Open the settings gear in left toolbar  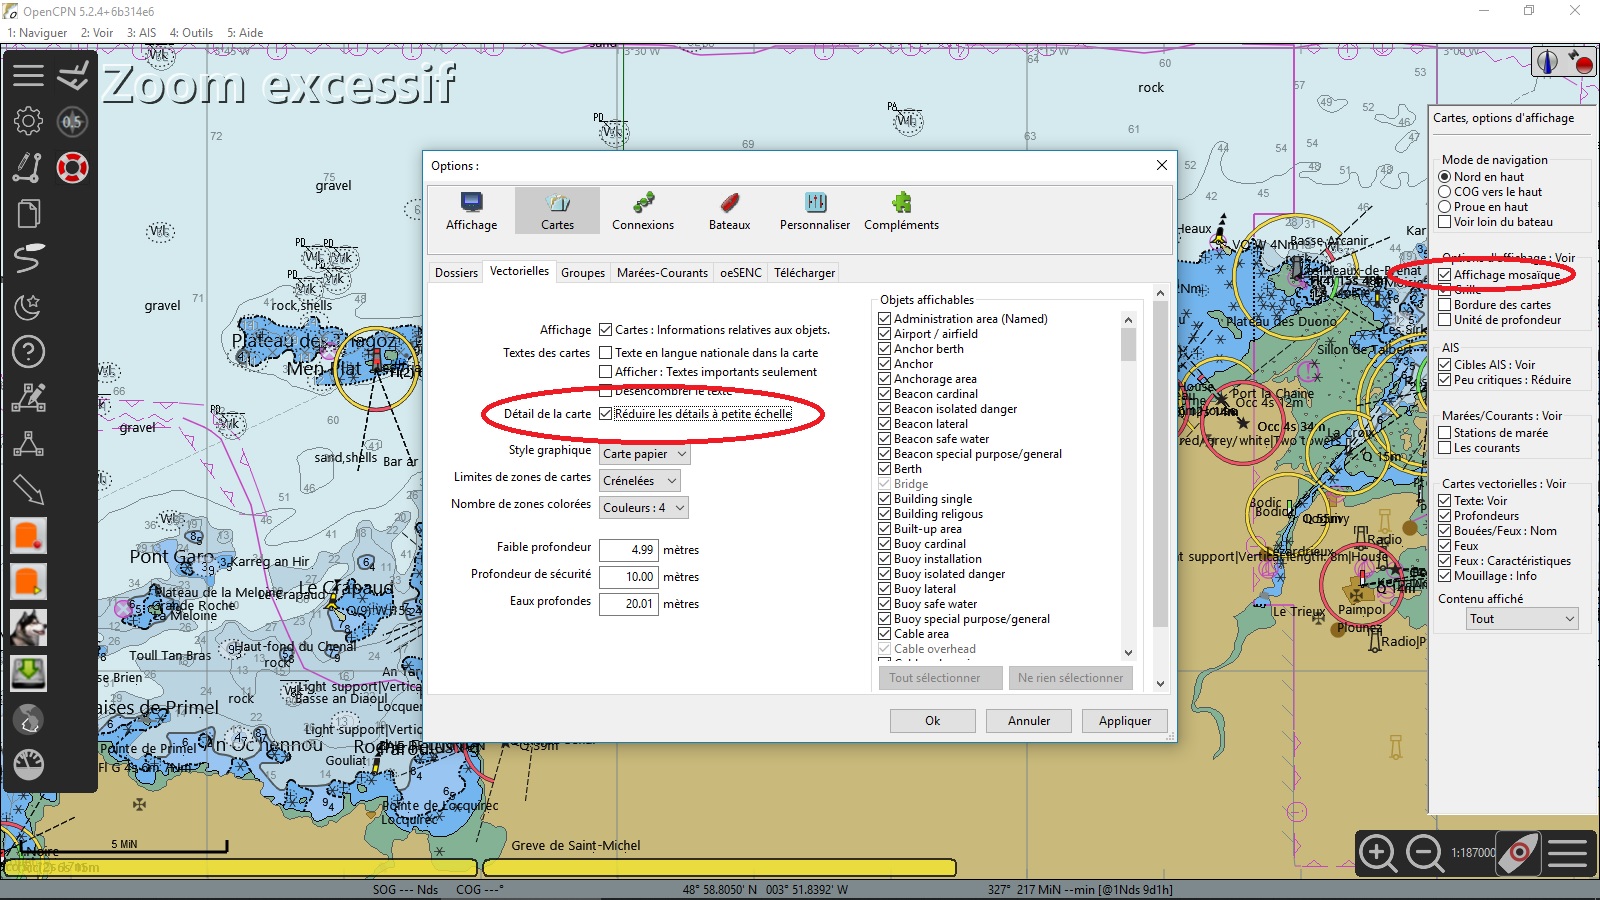point(28,122)
